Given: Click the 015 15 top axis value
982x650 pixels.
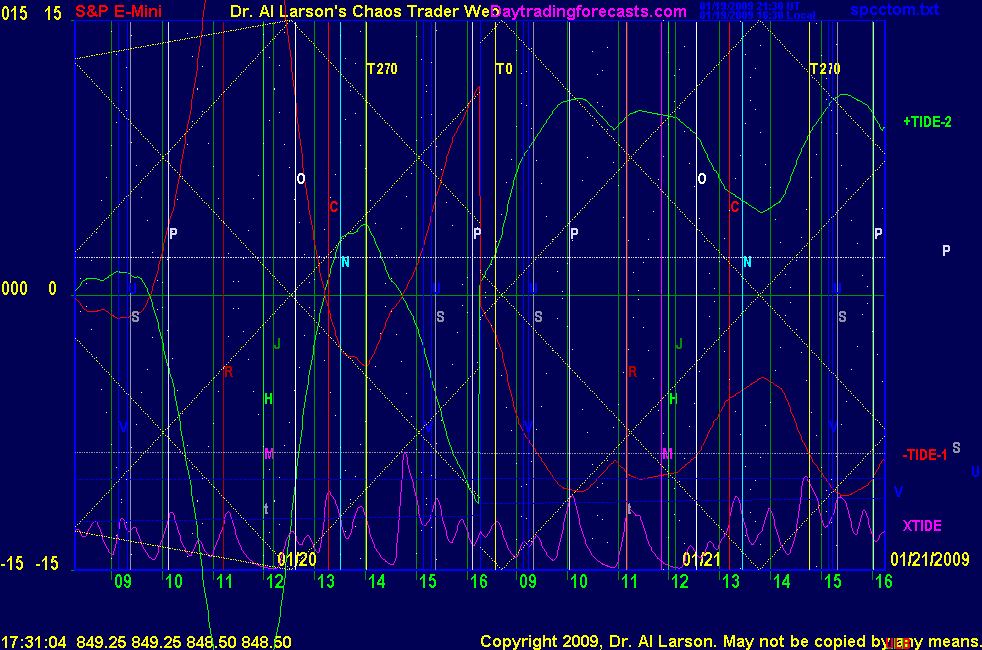Looking at the screenshot, I should [x=31, y=13].
